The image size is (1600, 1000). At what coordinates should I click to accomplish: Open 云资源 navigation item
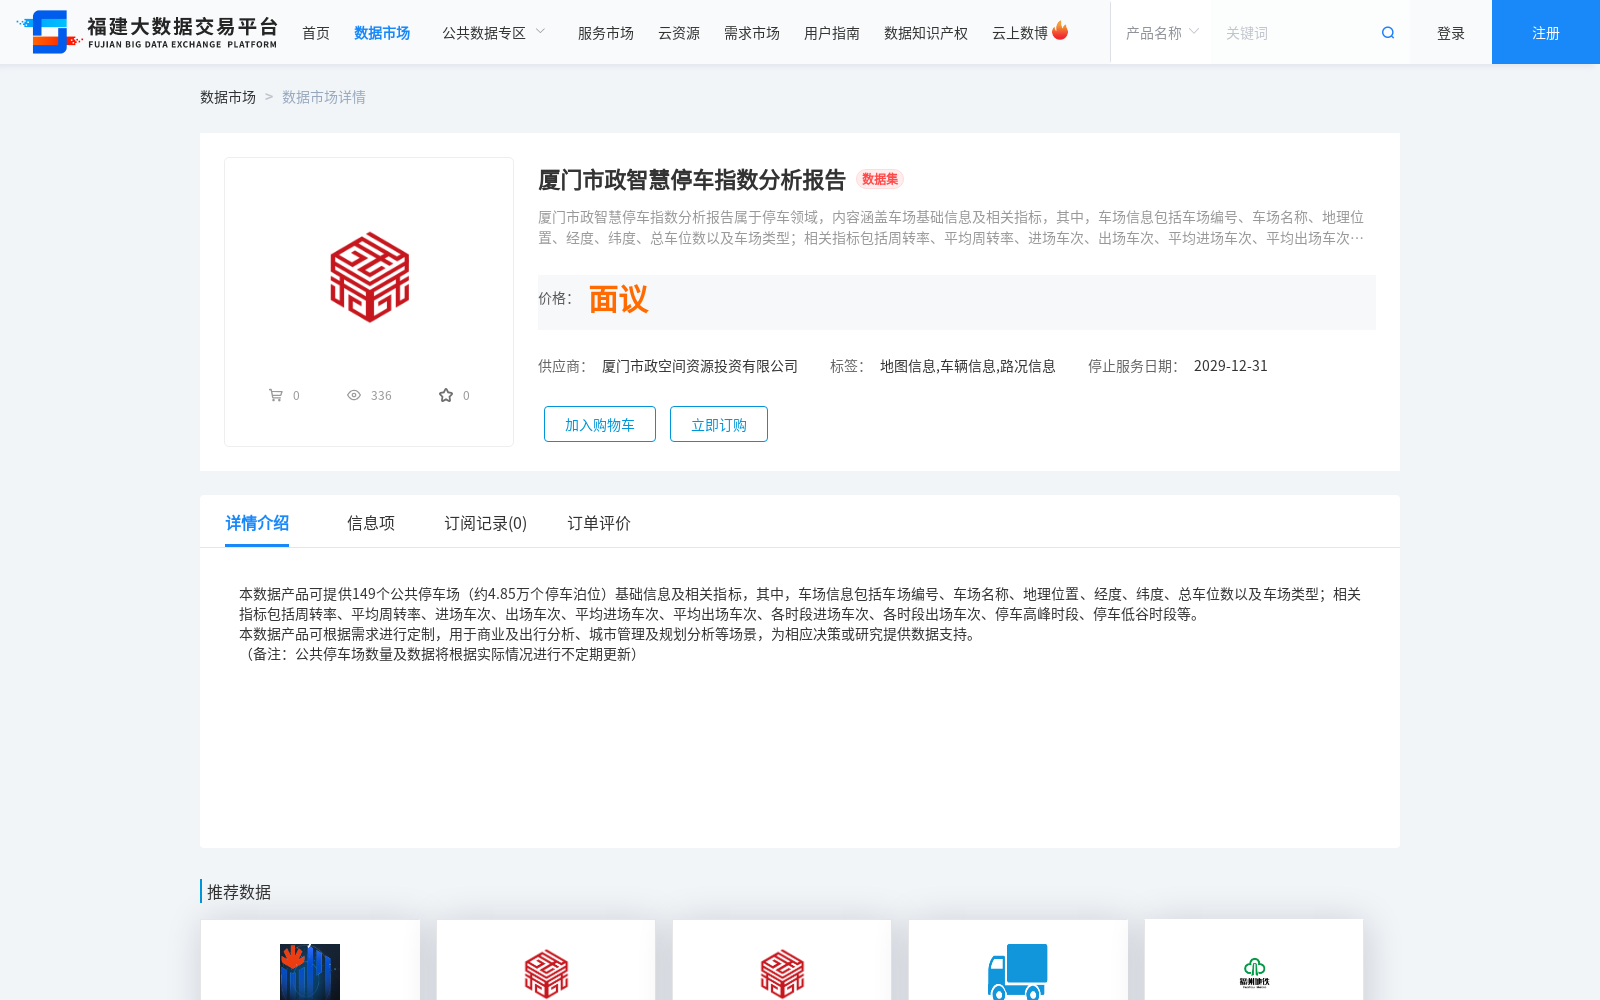point(679,33)
